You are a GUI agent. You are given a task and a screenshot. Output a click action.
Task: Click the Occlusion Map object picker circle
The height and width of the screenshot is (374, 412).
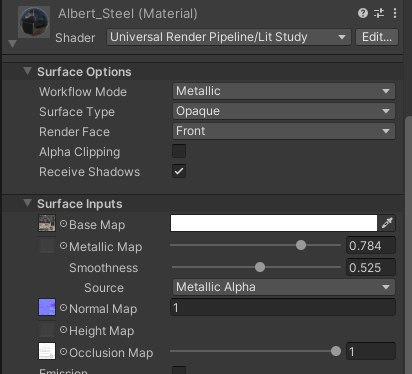click(63, 352)
